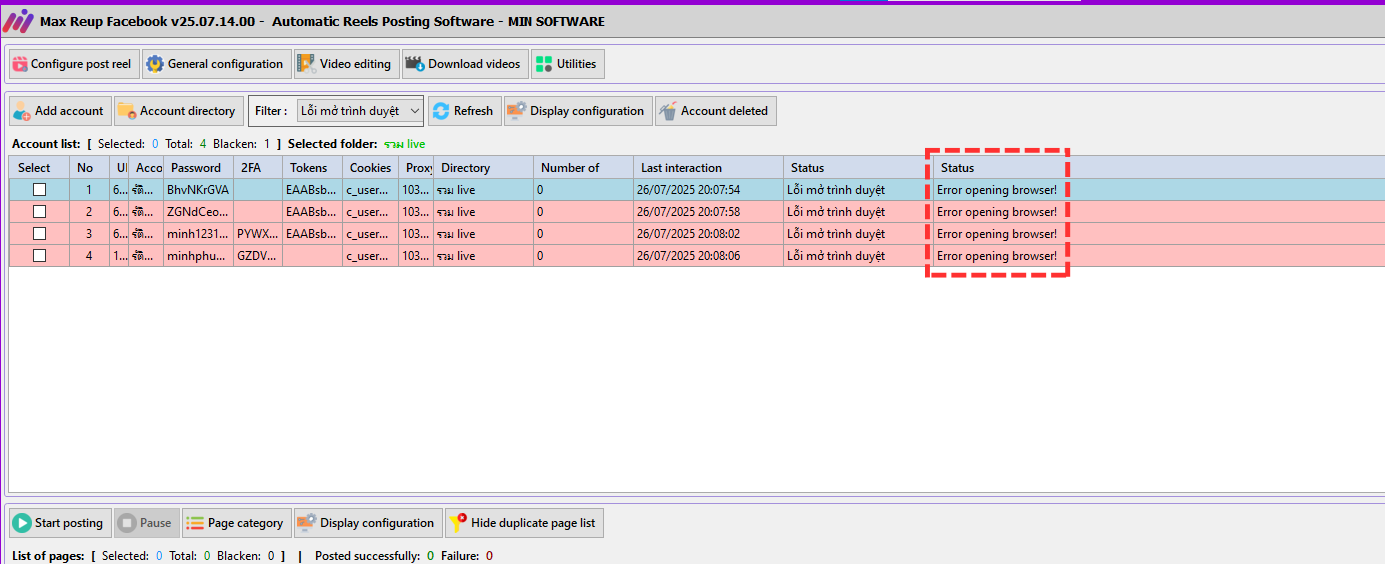The image size is (1385, 564).
Task: Sort by Select column header
Action: [39, 168]
